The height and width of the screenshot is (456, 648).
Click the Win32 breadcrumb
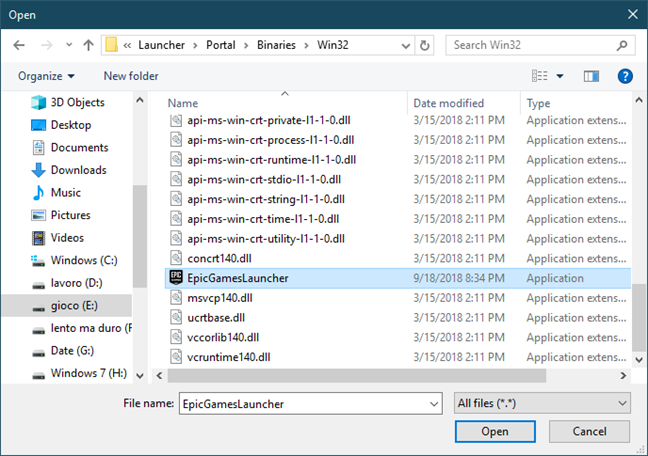coord(333,45)
